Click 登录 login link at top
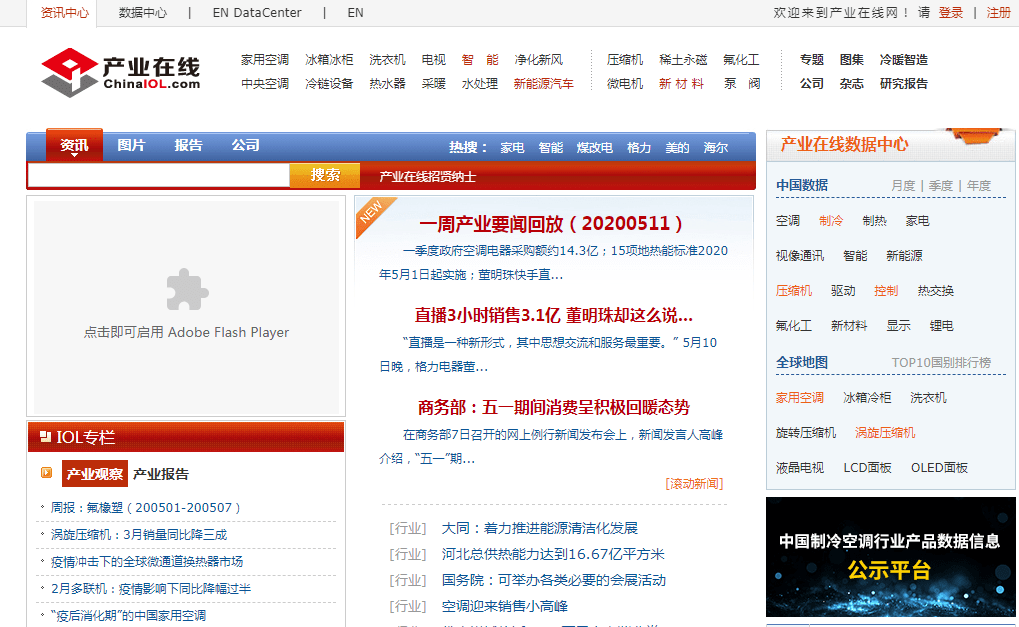 [951, 13]
